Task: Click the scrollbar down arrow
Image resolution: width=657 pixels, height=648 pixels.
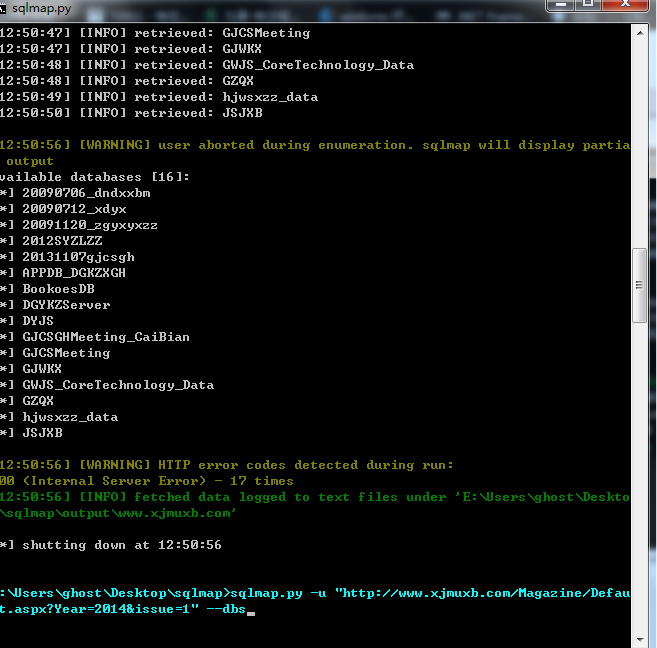Action: (x=640, y=640)
